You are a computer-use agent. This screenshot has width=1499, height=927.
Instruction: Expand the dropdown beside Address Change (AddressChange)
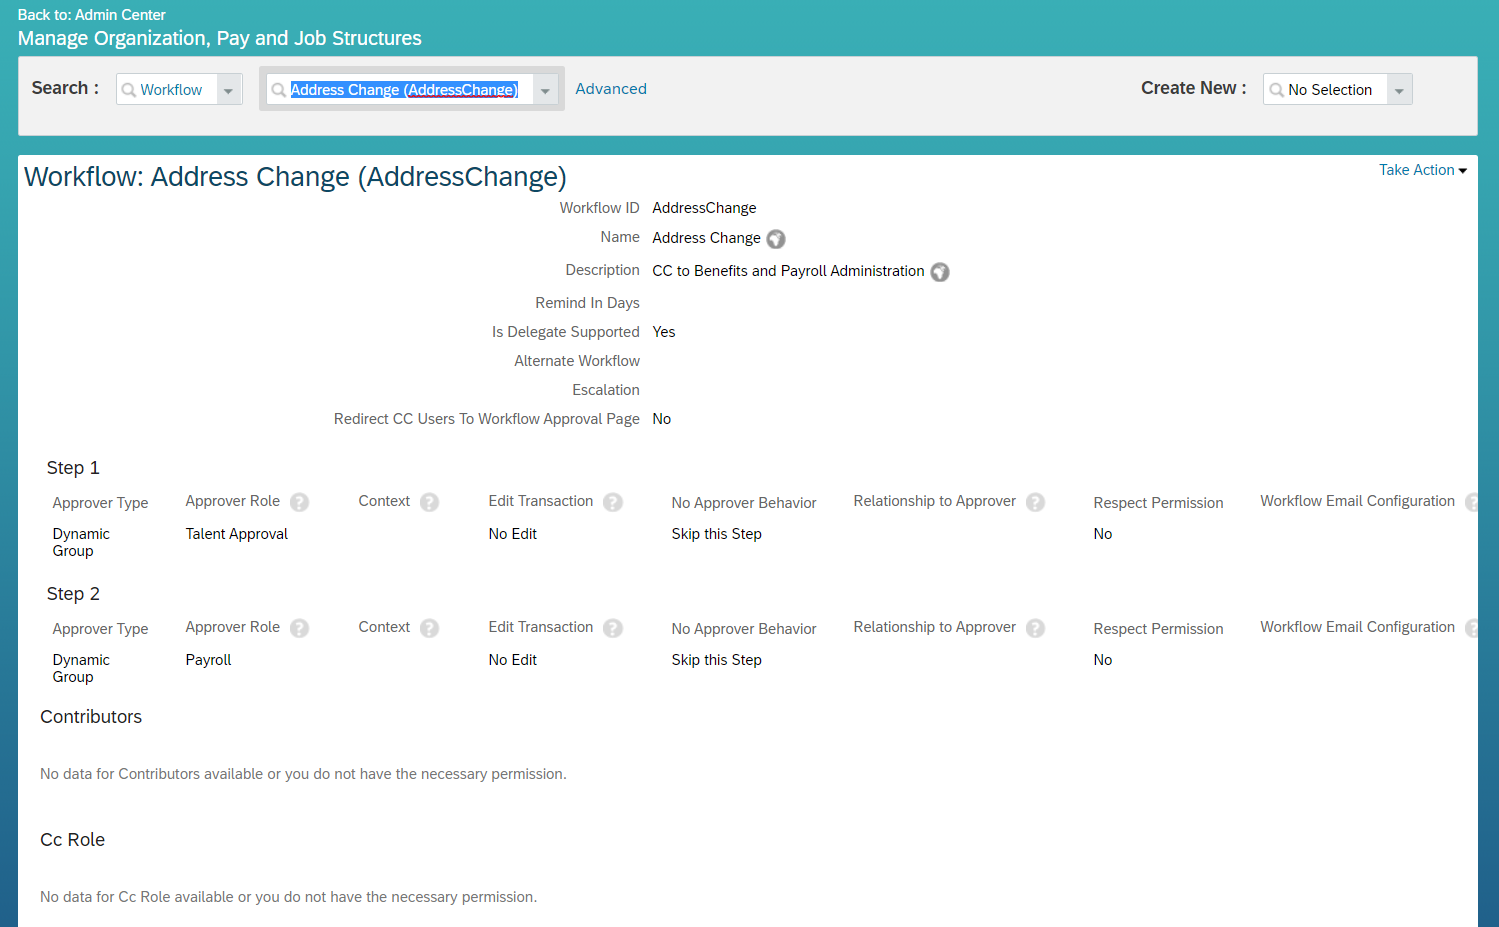point(545,90)
